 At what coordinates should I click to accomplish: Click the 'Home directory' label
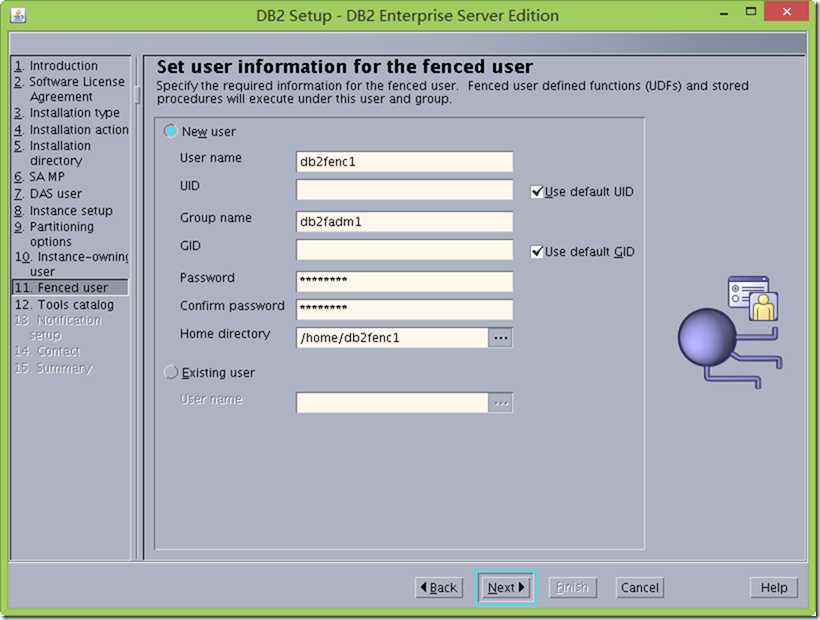(225, 334)
